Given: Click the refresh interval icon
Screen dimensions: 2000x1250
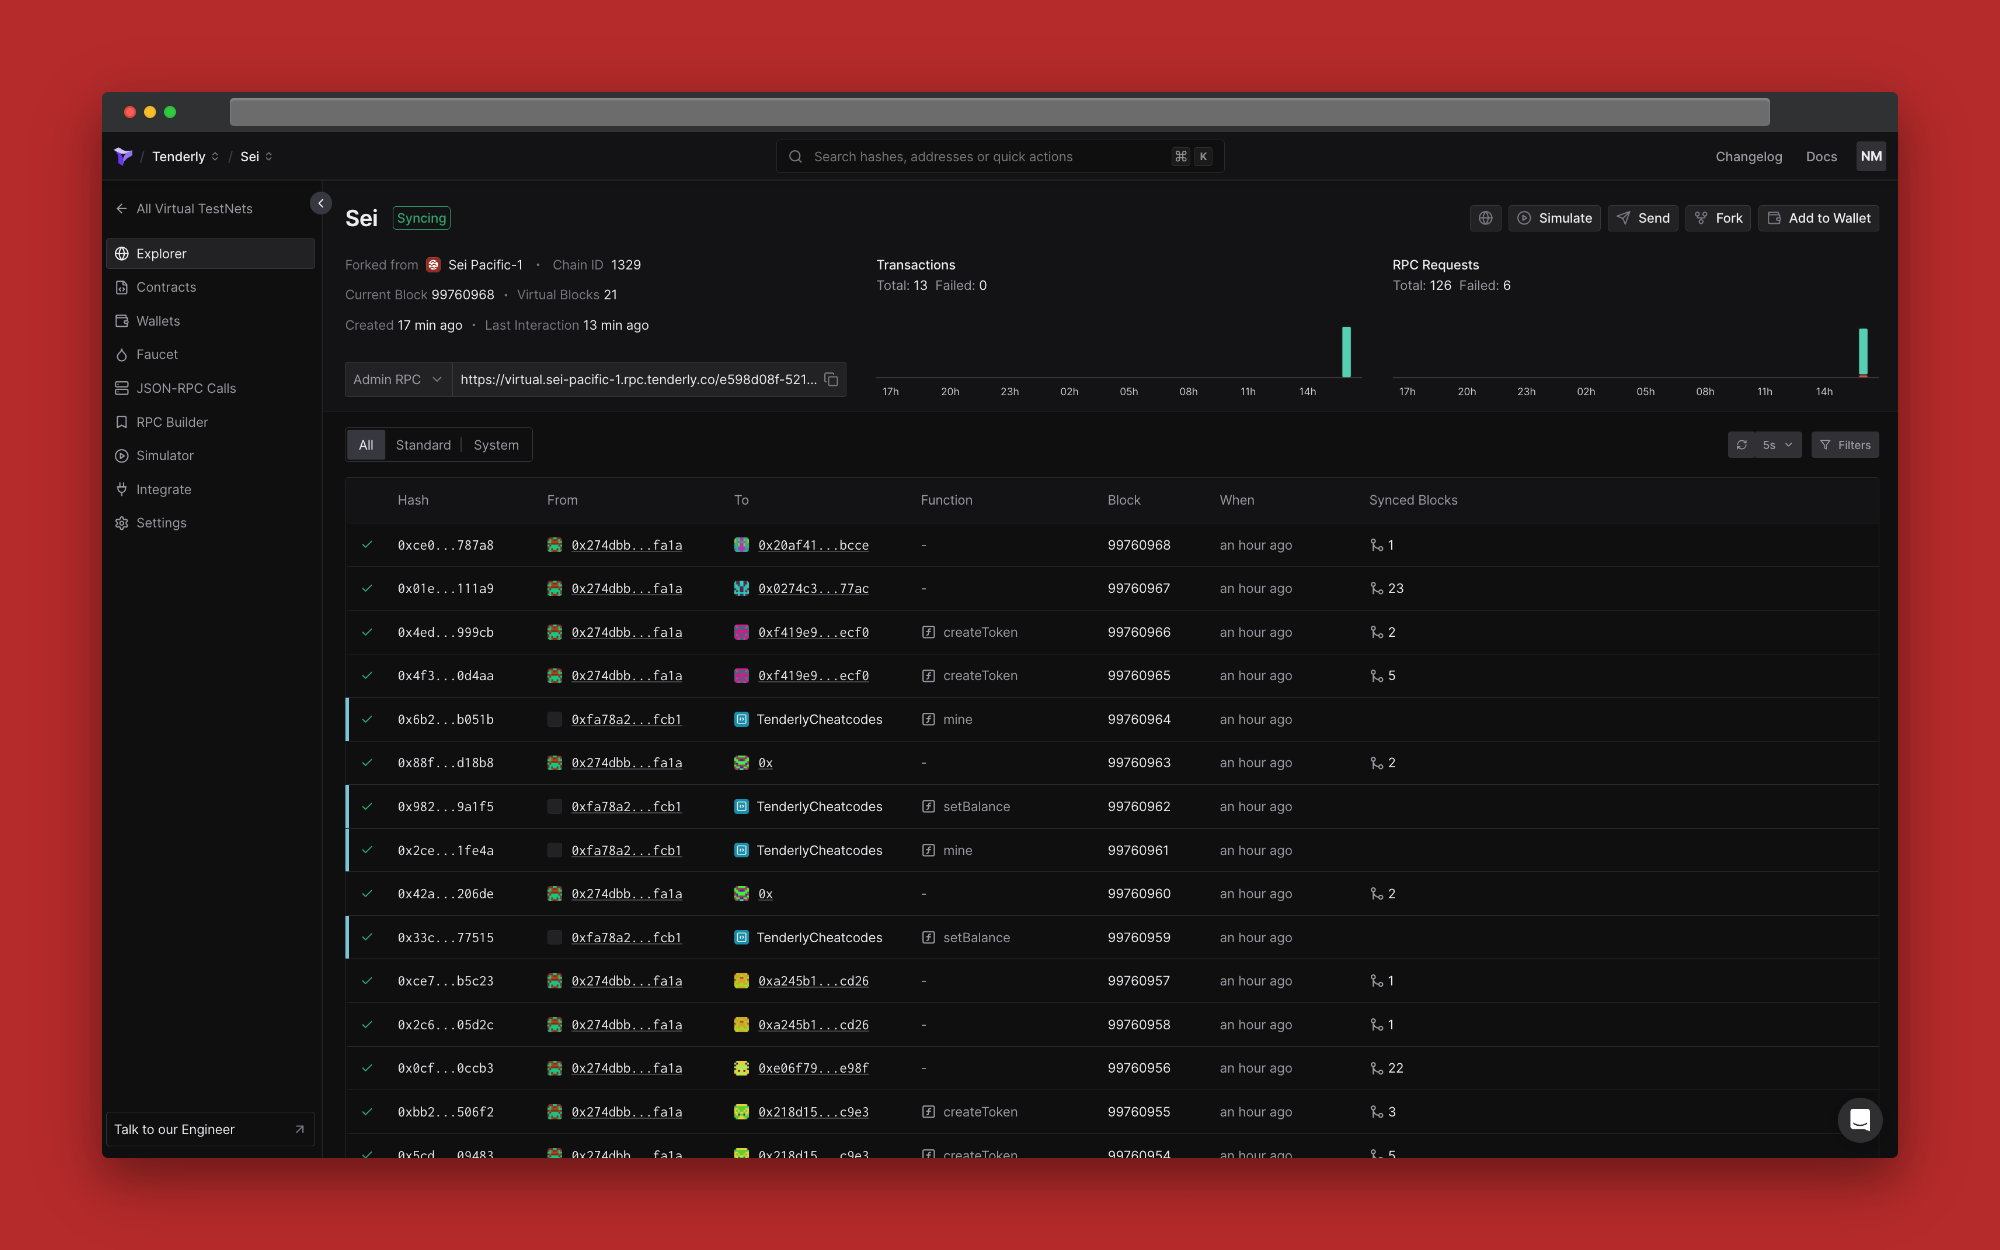Looking at the screenshot, I should [1742, 445].
